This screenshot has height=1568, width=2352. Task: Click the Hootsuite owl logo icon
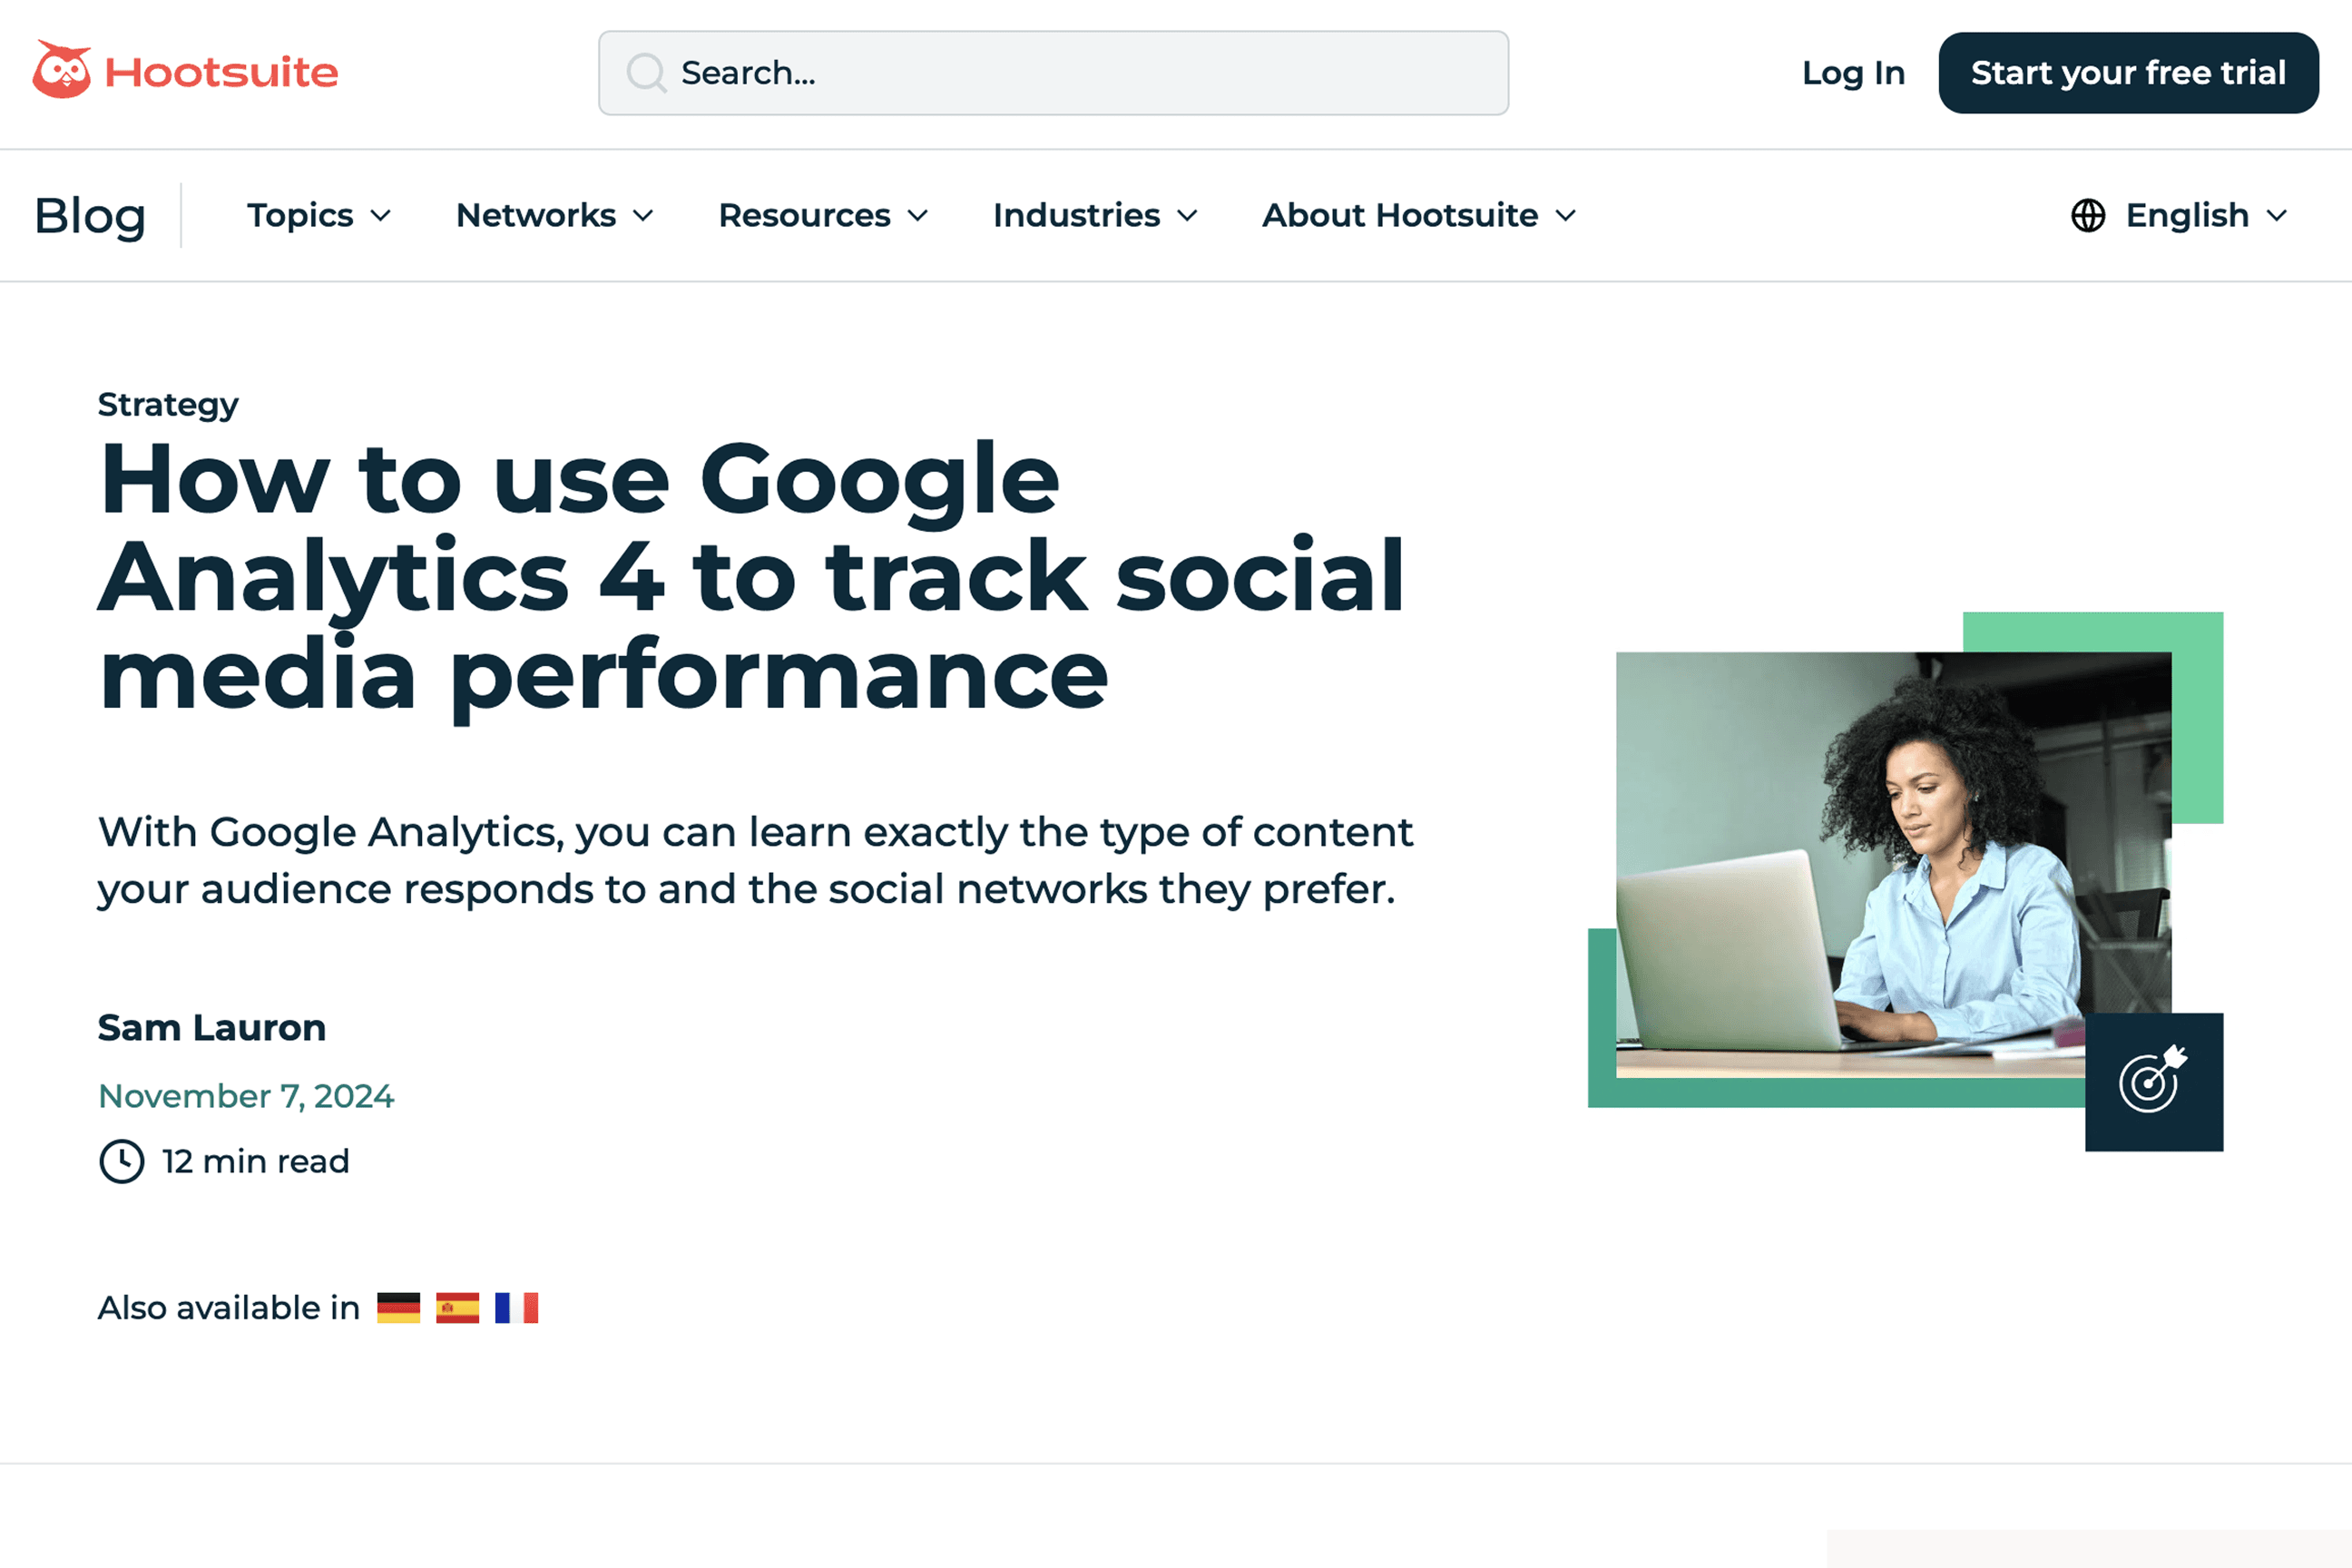click(62, 70)
